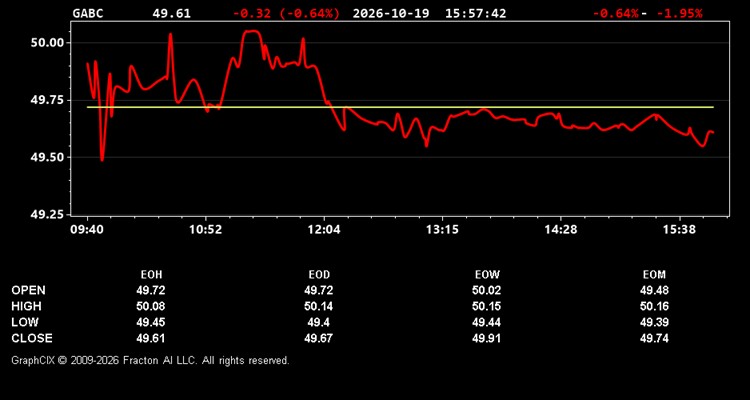Click the change value -0.32 (-0.64%)

pos(287,13)
